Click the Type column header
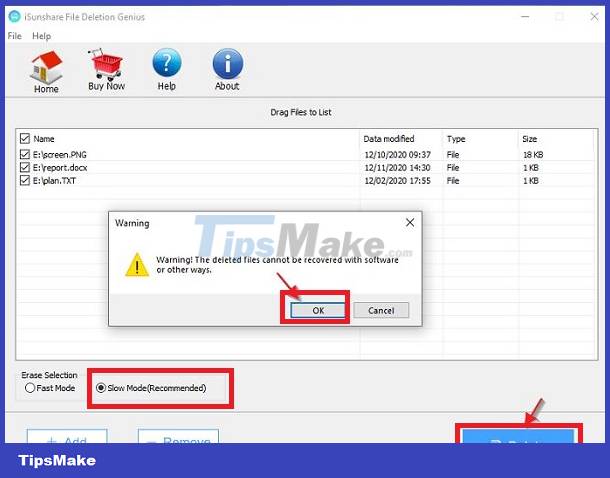610x478 pixels. point(456,139)
